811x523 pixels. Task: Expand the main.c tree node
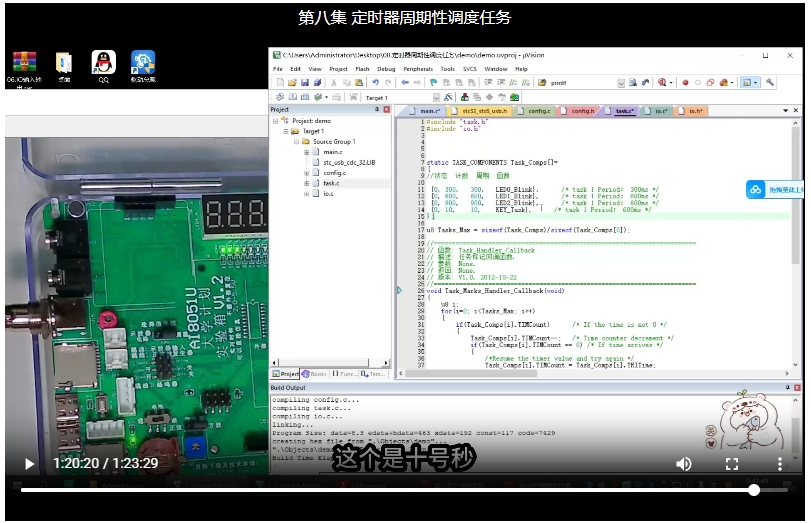pos(306,152)
